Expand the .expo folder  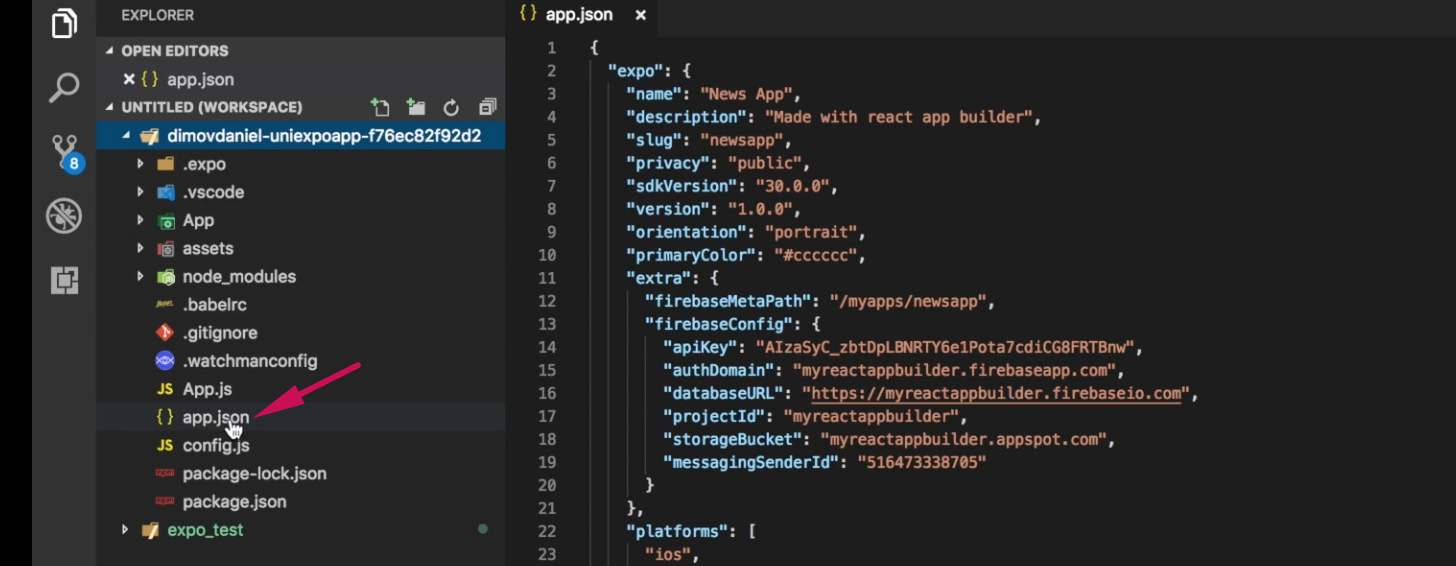click(x=141, y=164)
